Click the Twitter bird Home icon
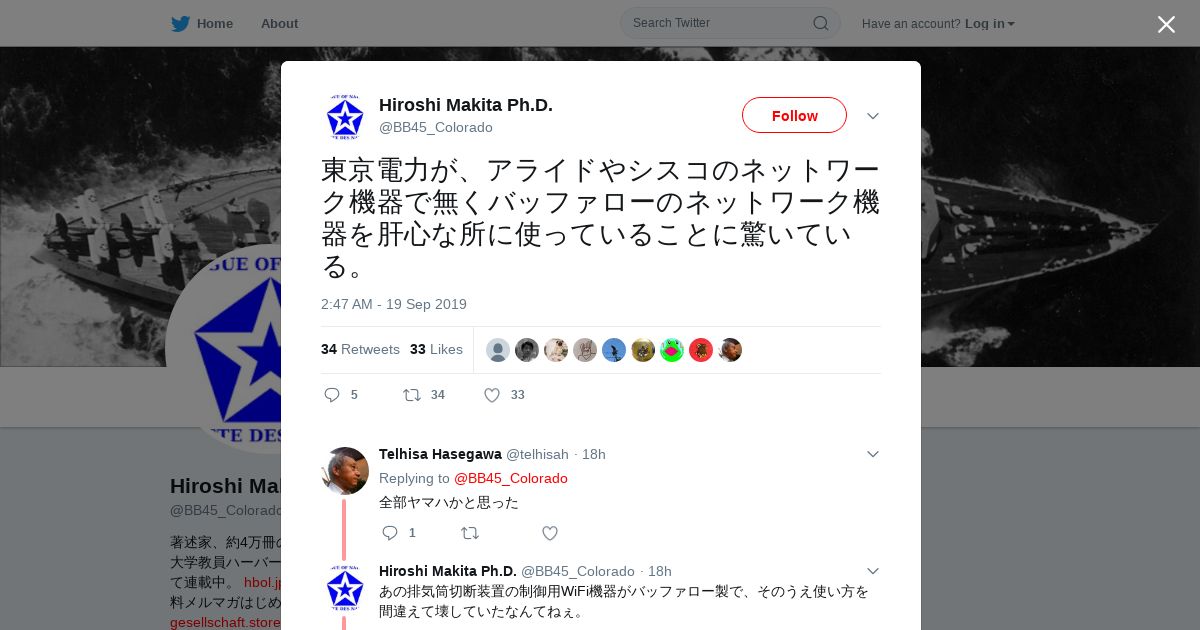Image resolution: width=1200 pixels, height=630 pixels. pyautogui.click(x=180, y=23)
